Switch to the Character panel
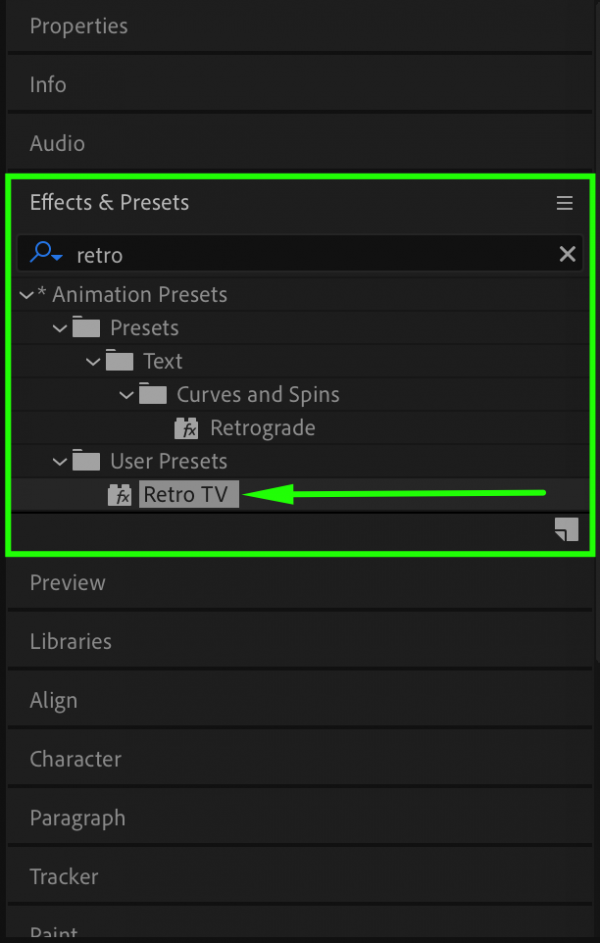 [75, 759]
